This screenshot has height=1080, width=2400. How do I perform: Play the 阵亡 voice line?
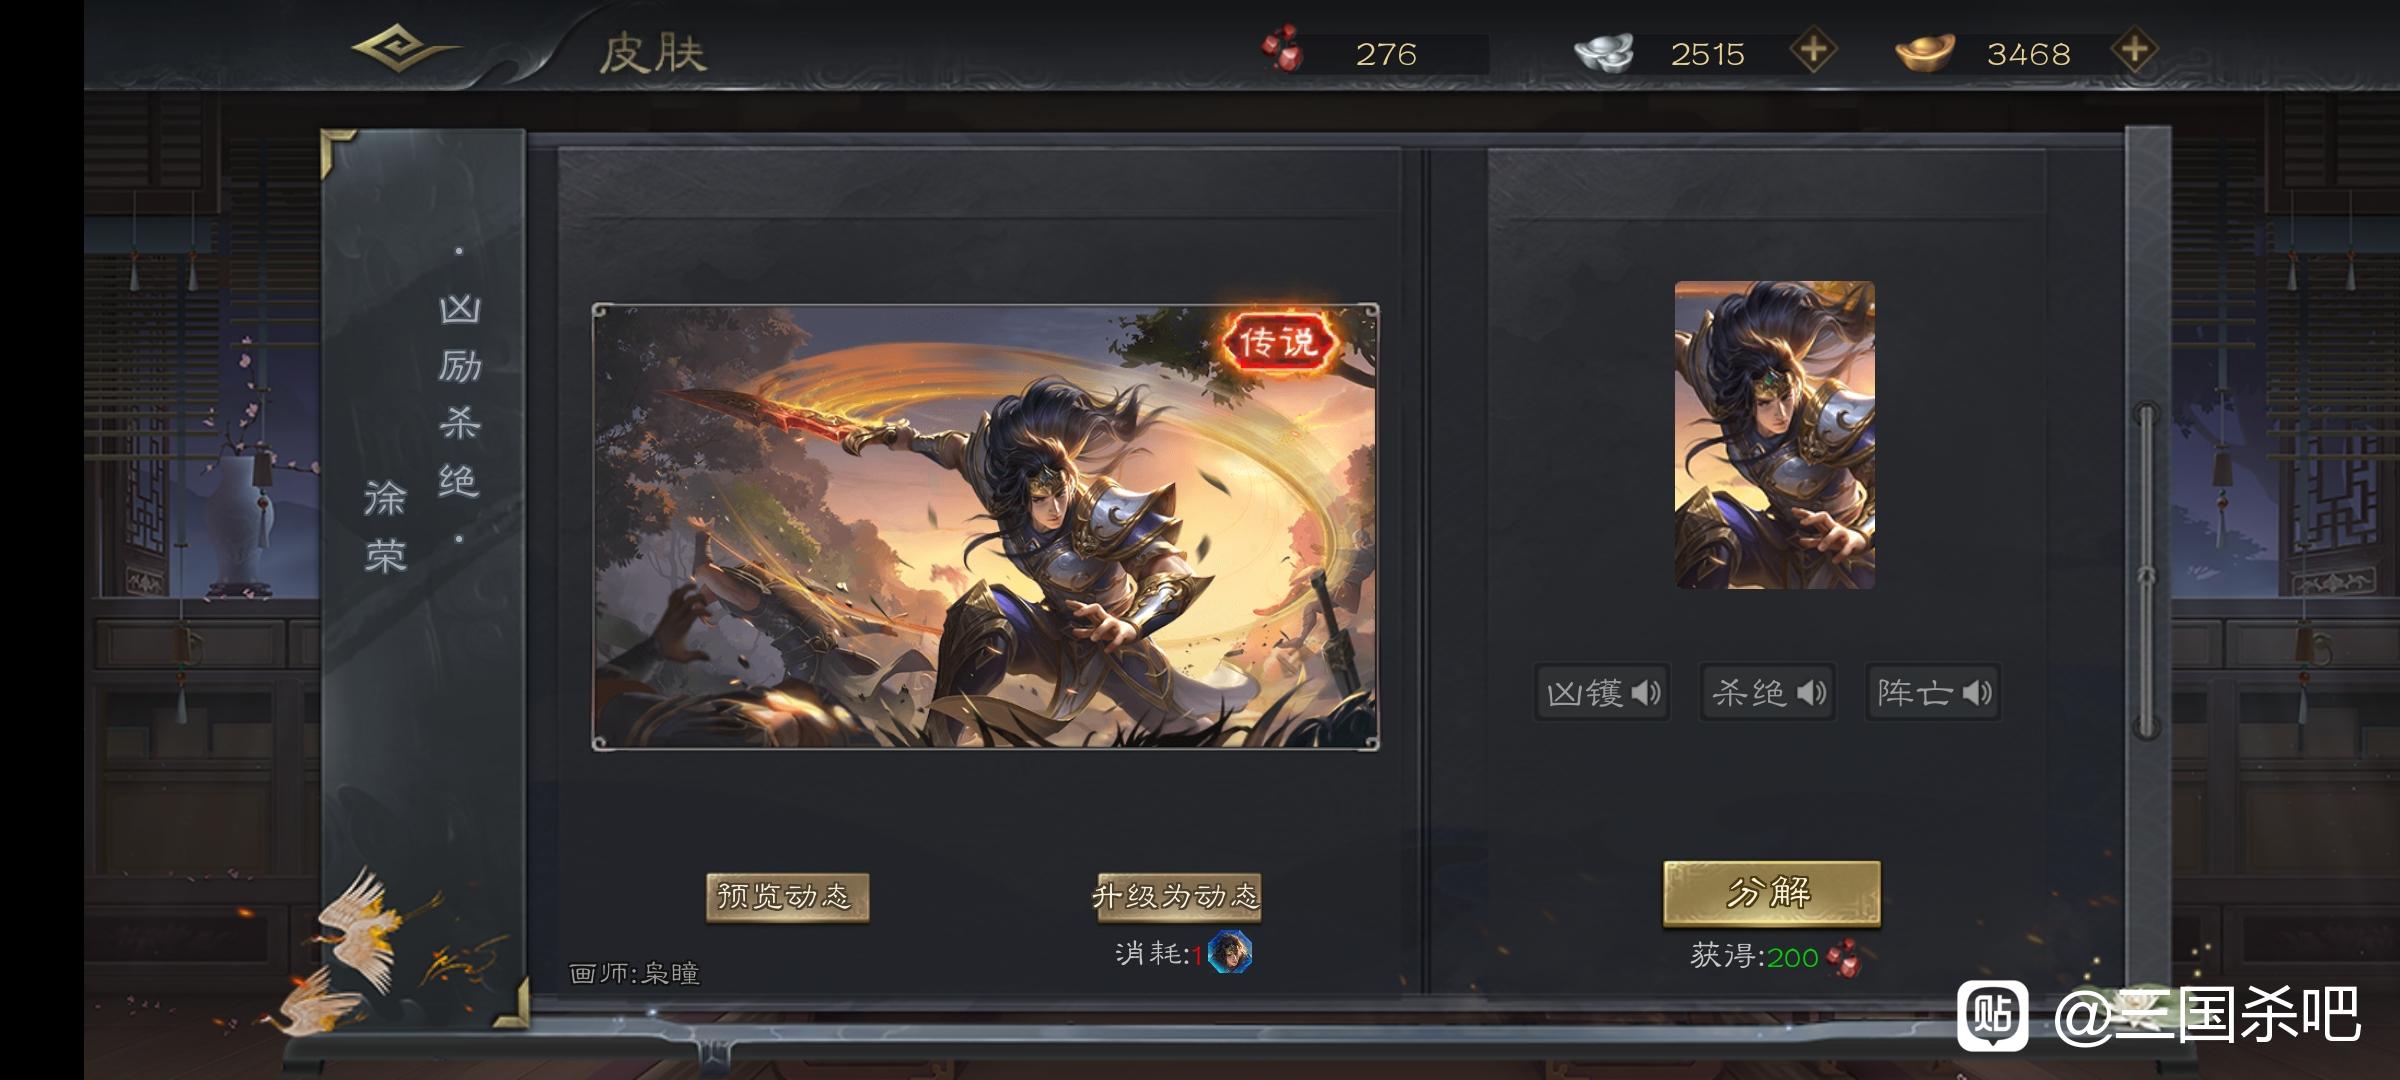coord(1934,692)
